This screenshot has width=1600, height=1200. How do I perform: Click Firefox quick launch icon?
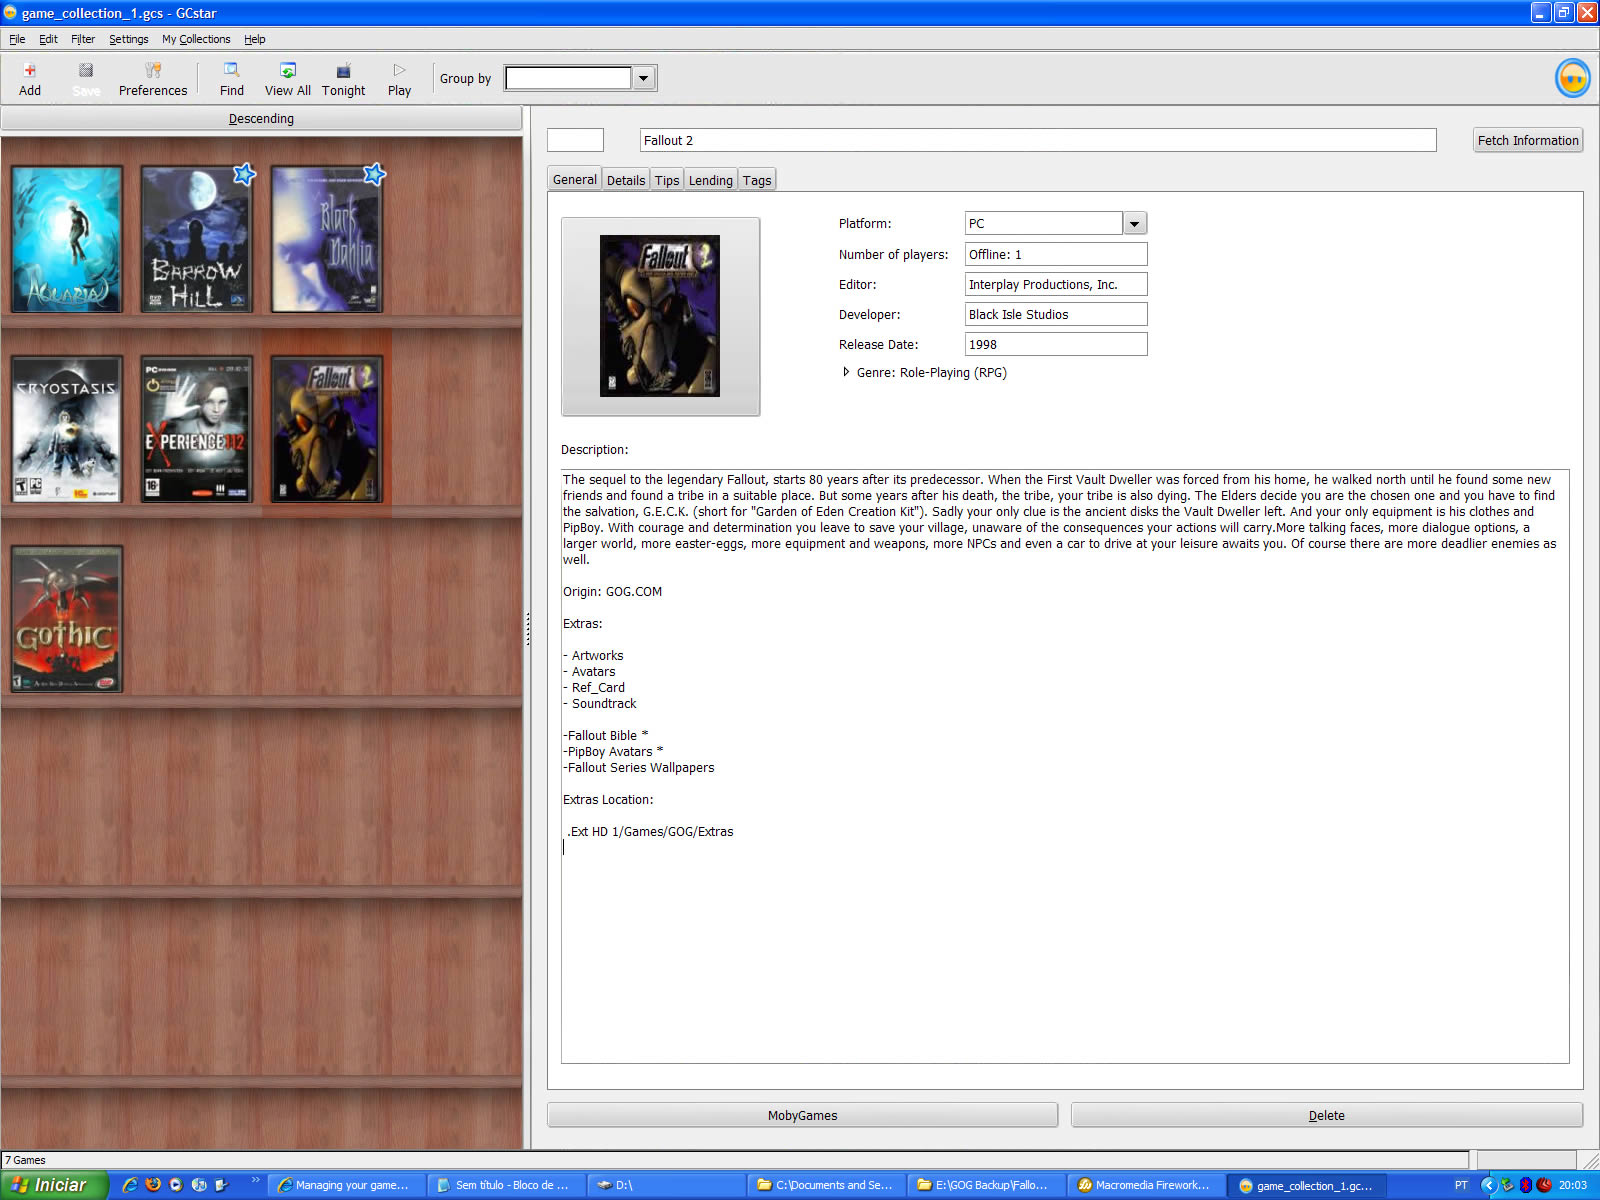pos(153,1185)
